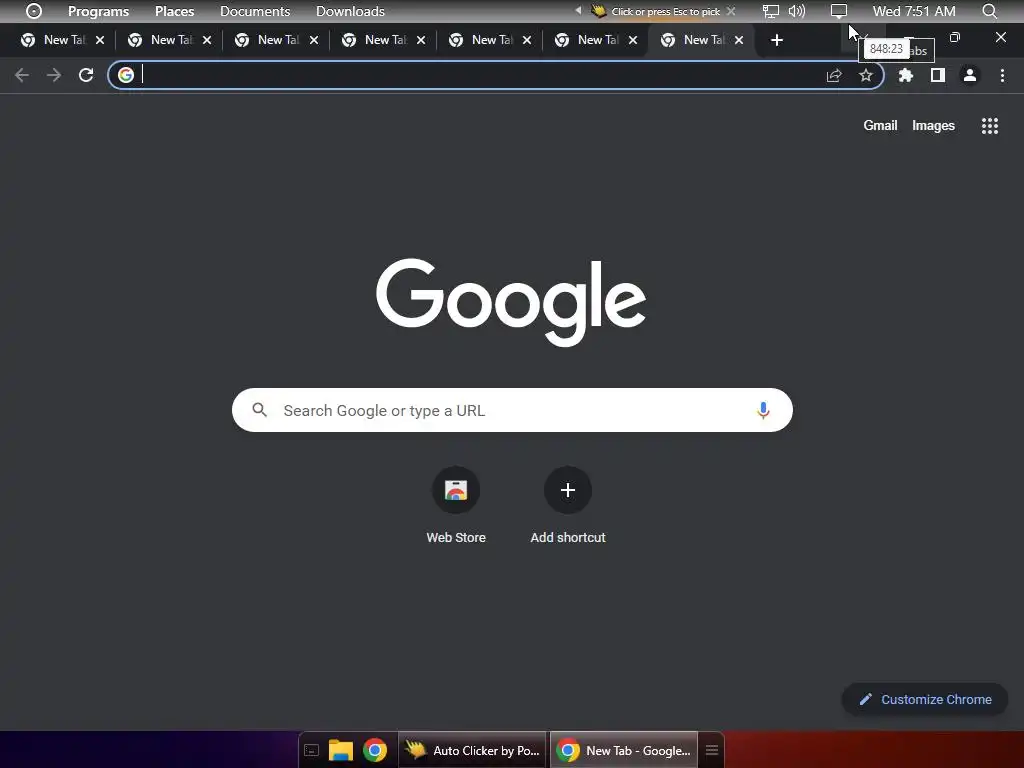
Task: Open Google Images link
Action: click(x=933, y=125)
